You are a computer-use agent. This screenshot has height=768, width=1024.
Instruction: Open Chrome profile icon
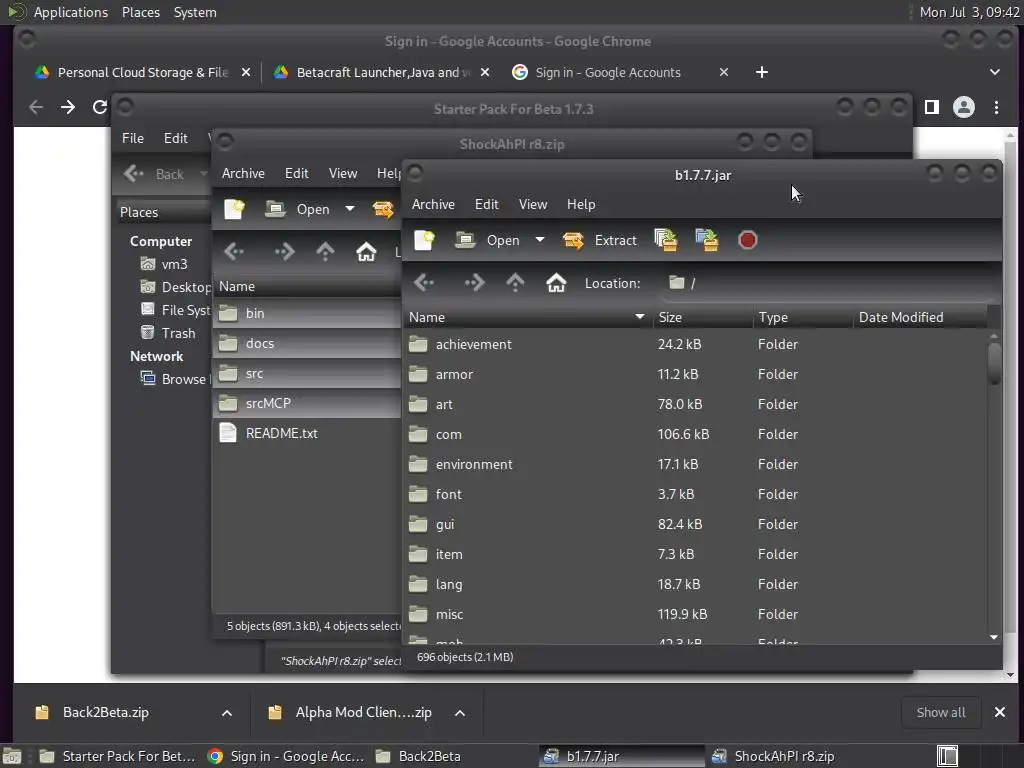click(x=964, y=107)
